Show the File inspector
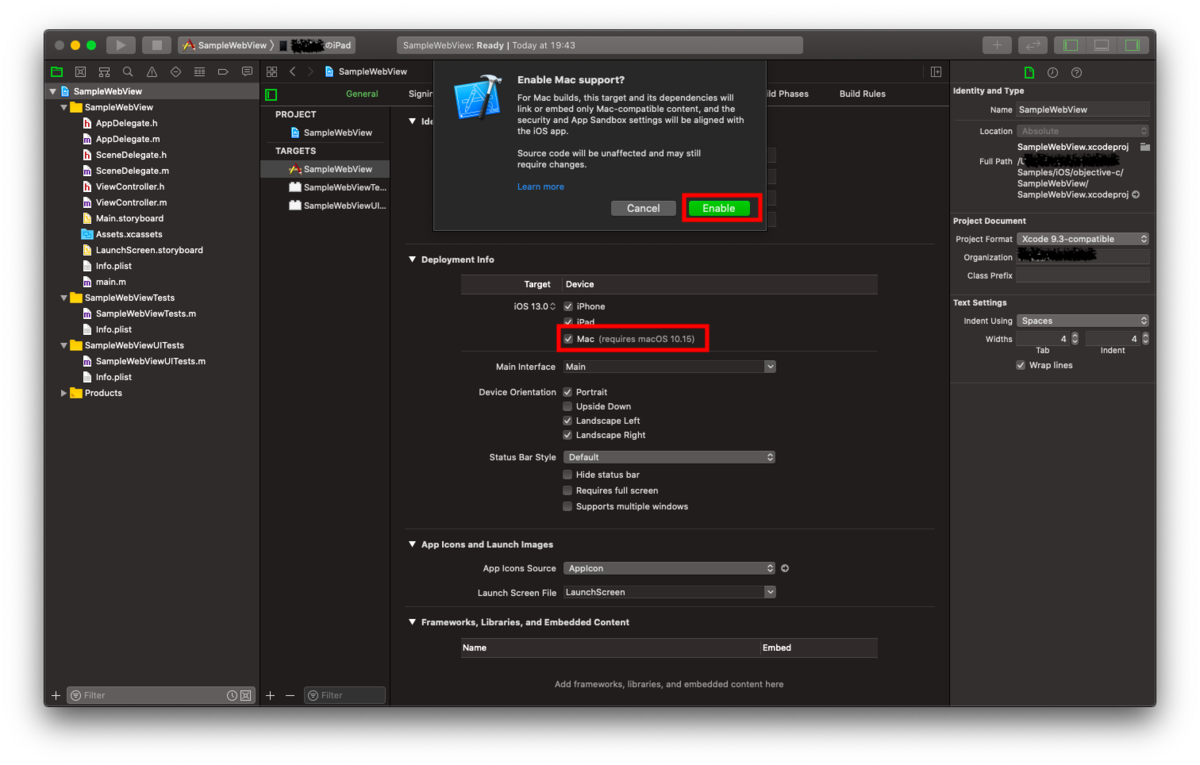The image size is (1200, 765). (1029, 72)
